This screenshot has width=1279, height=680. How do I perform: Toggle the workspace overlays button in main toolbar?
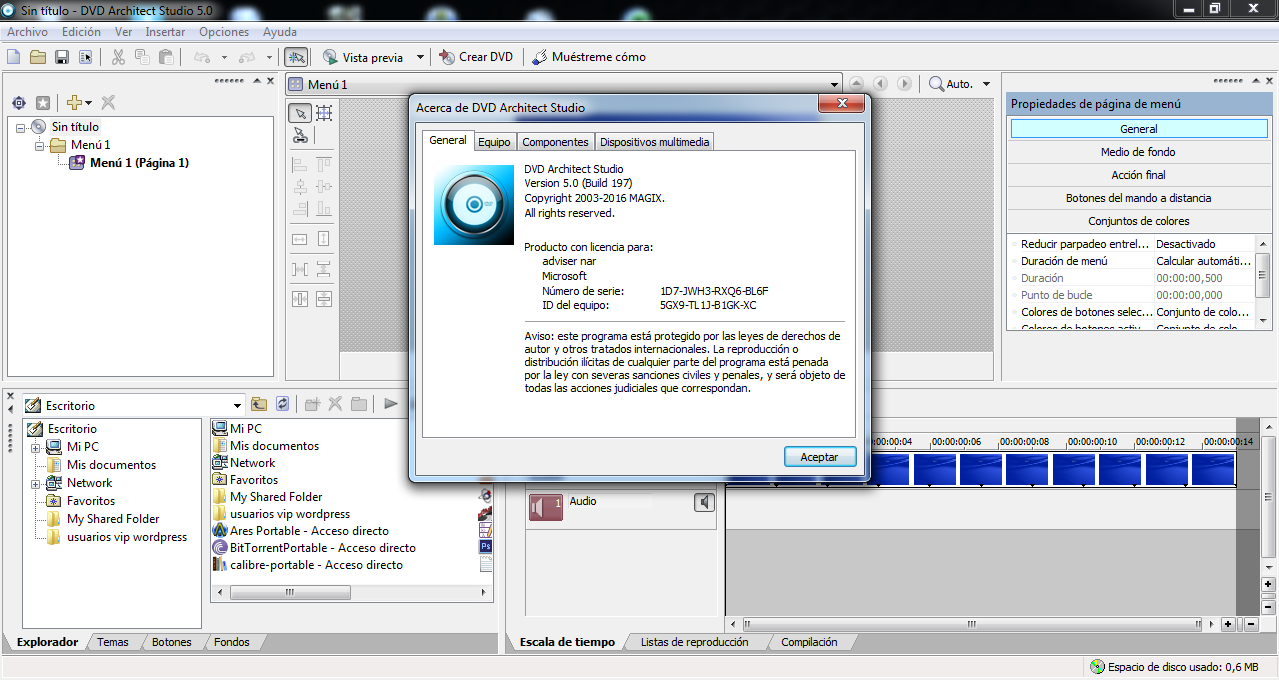296,57
